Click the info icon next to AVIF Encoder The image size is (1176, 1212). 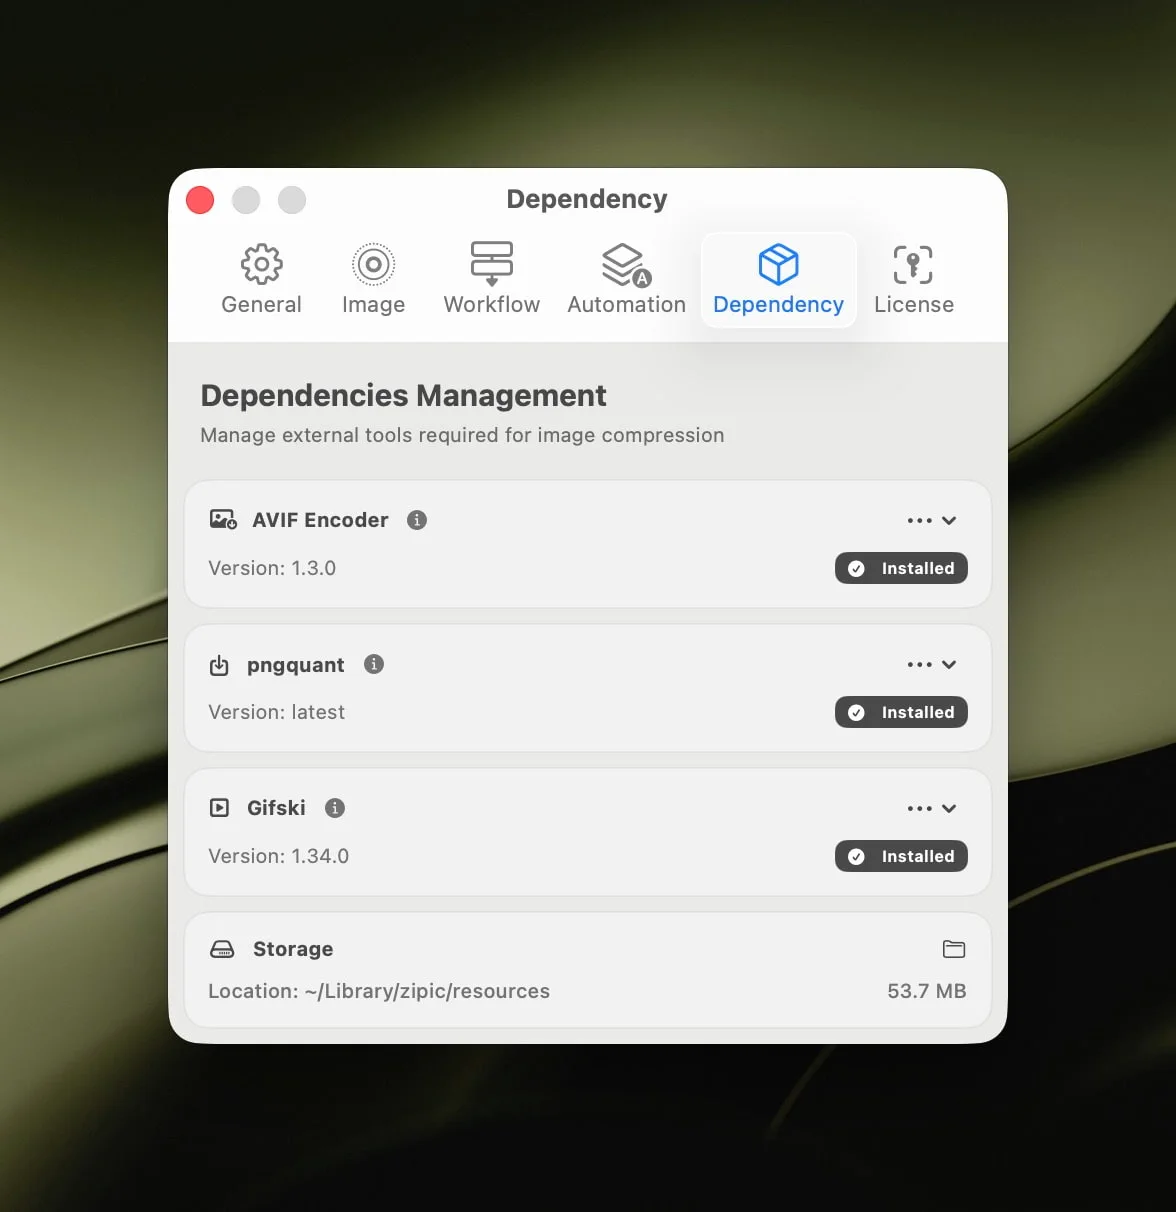[x=417, y=520]
